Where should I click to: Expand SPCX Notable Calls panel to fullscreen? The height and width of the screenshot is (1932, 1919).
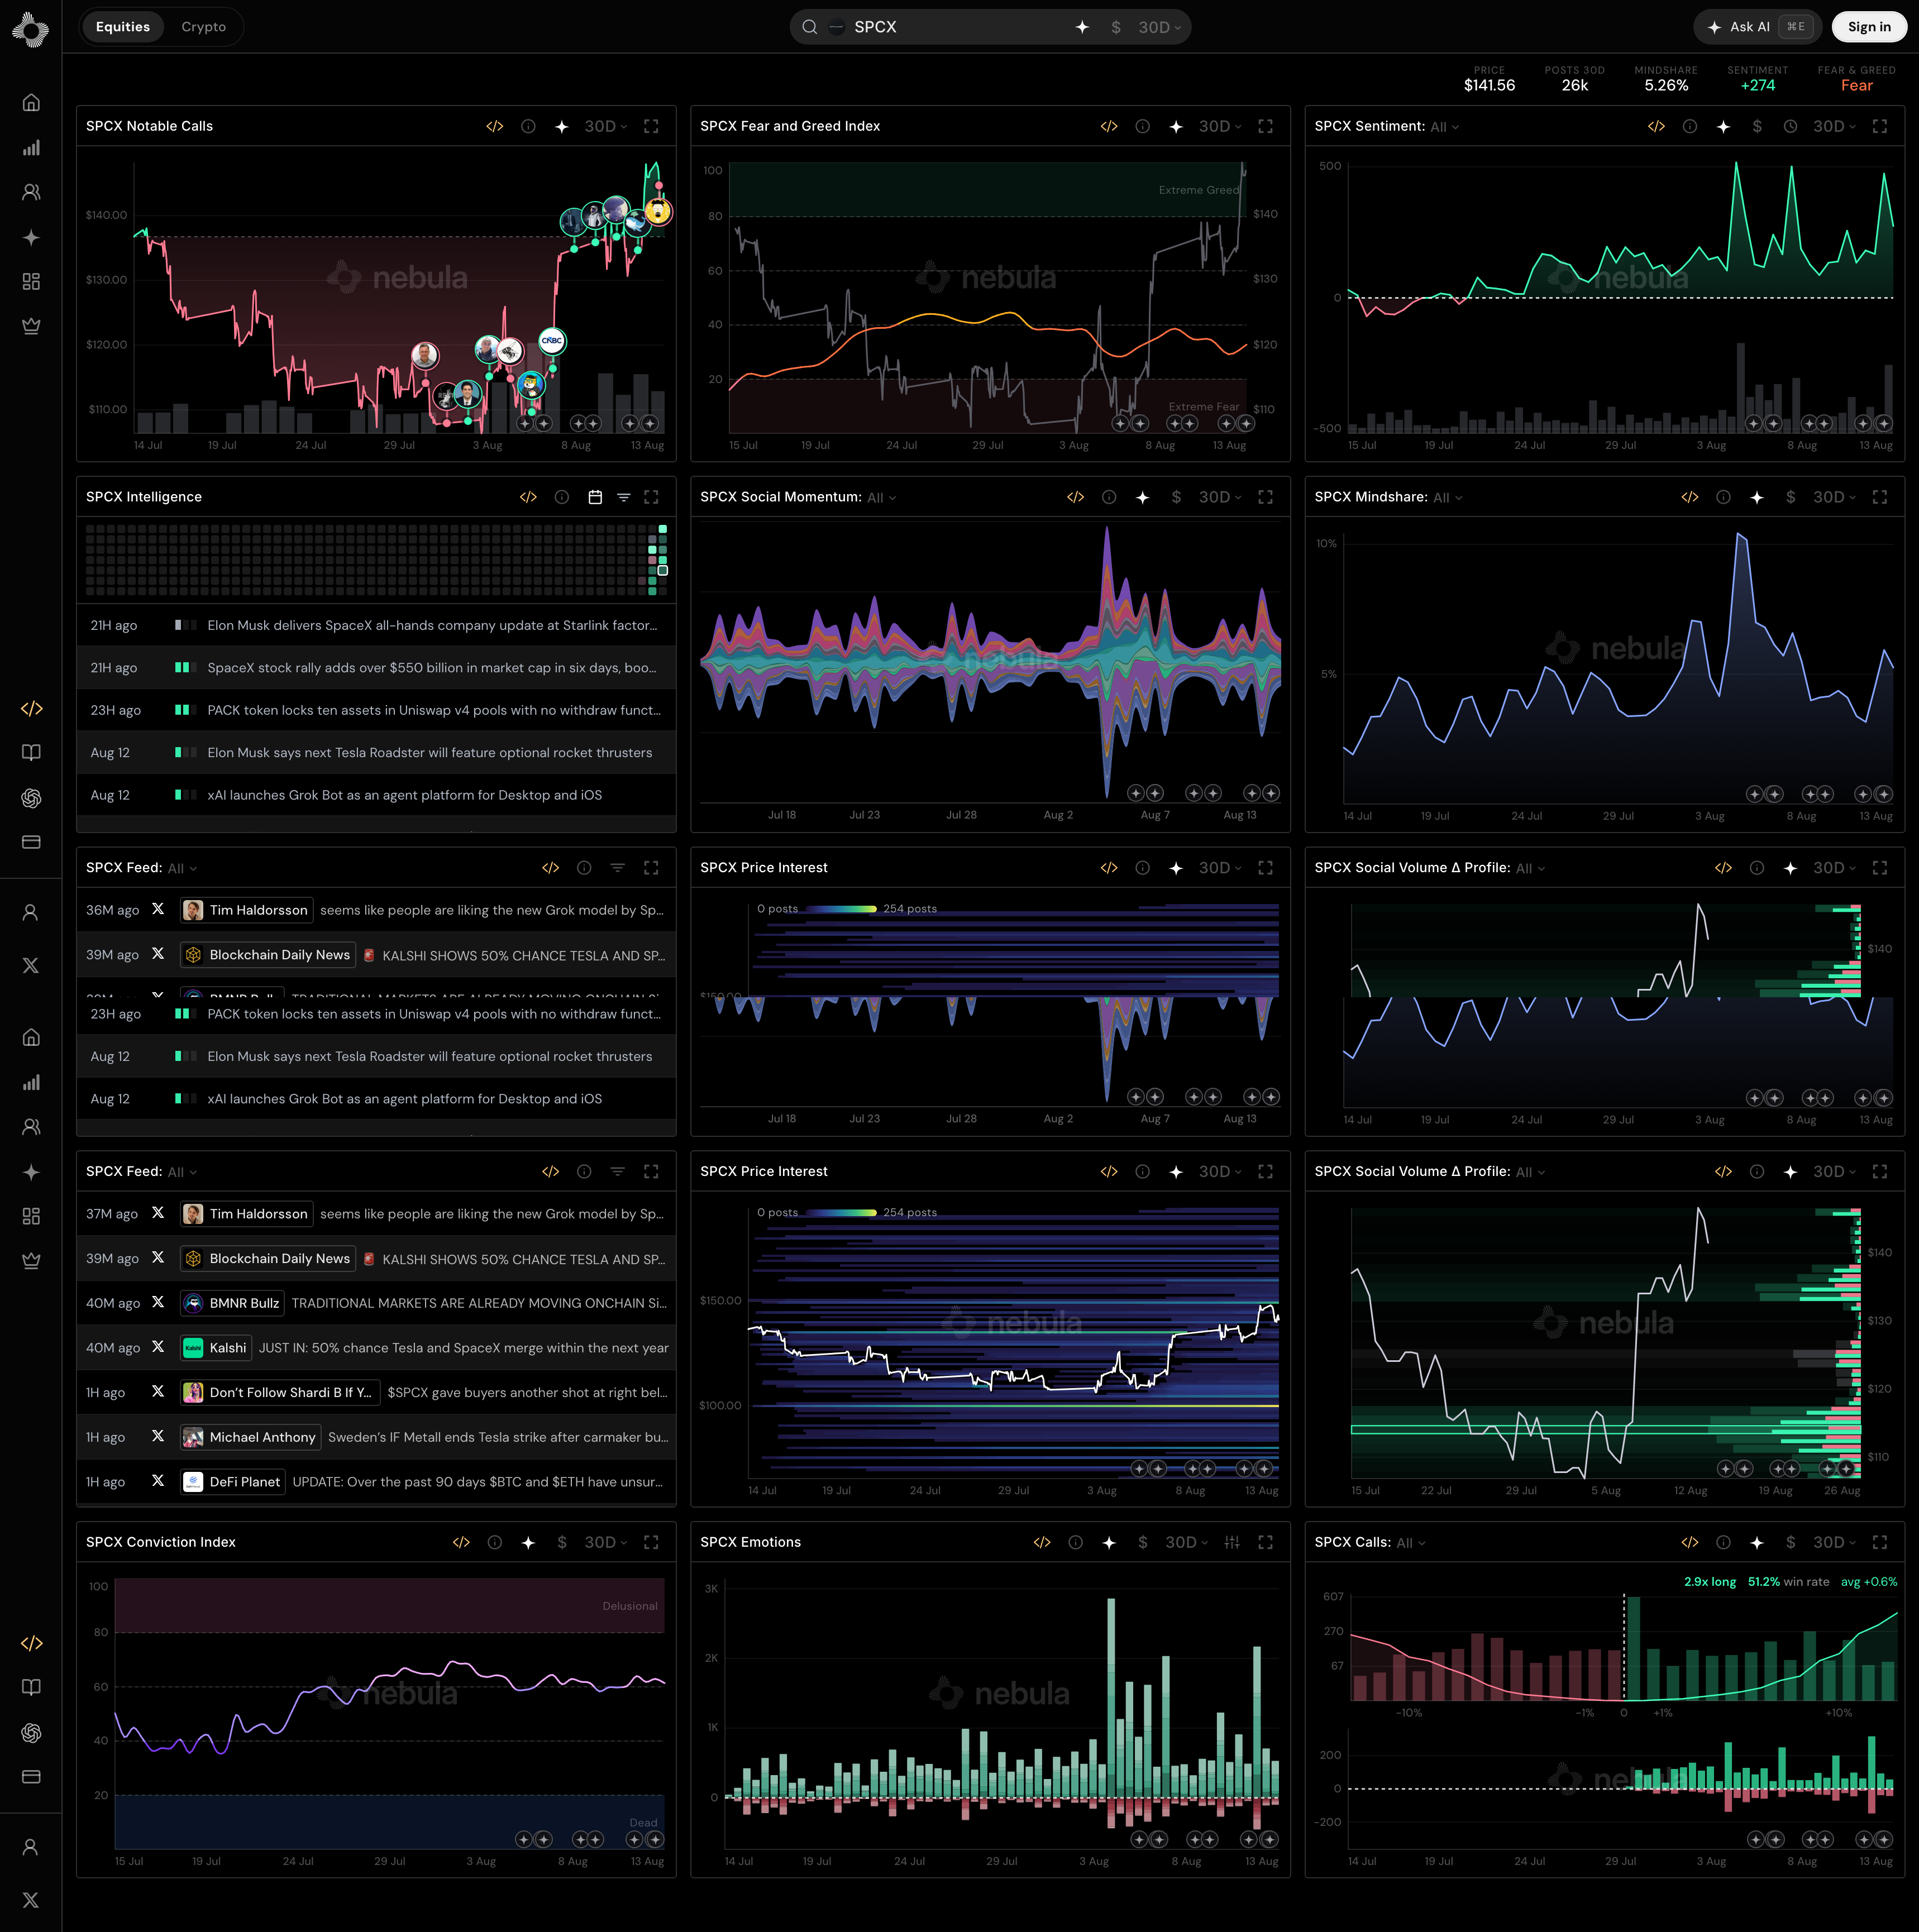coord(651,126)
